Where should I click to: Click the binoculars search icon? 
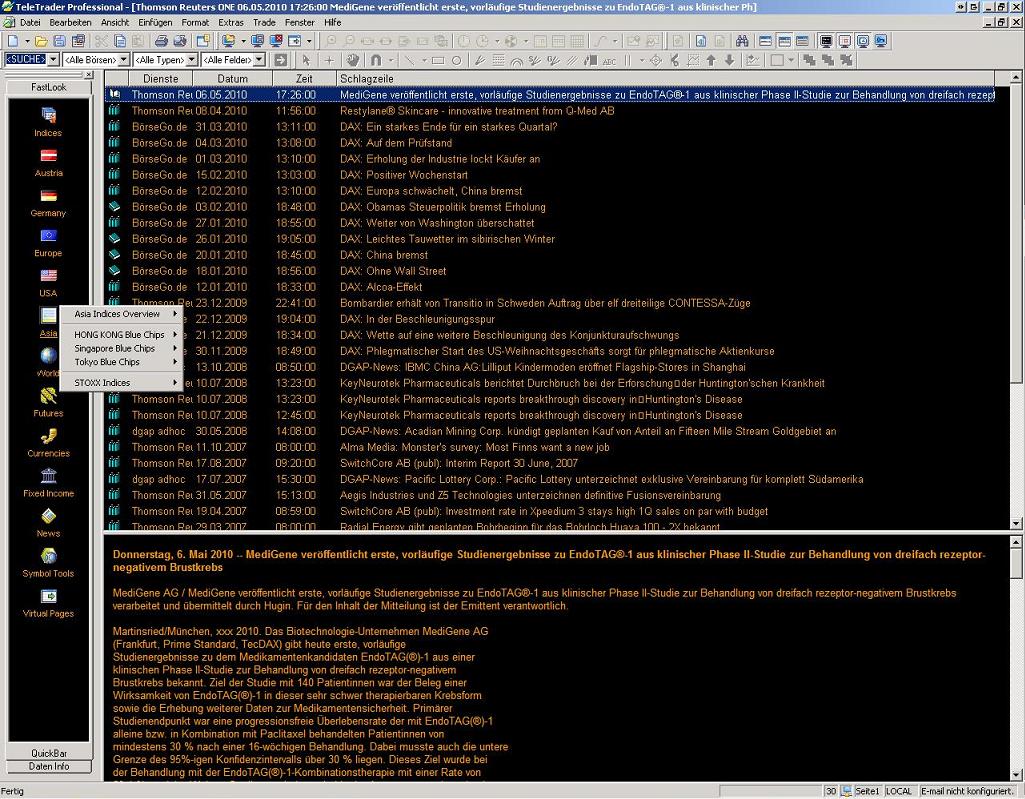click(x=742, y=41)
